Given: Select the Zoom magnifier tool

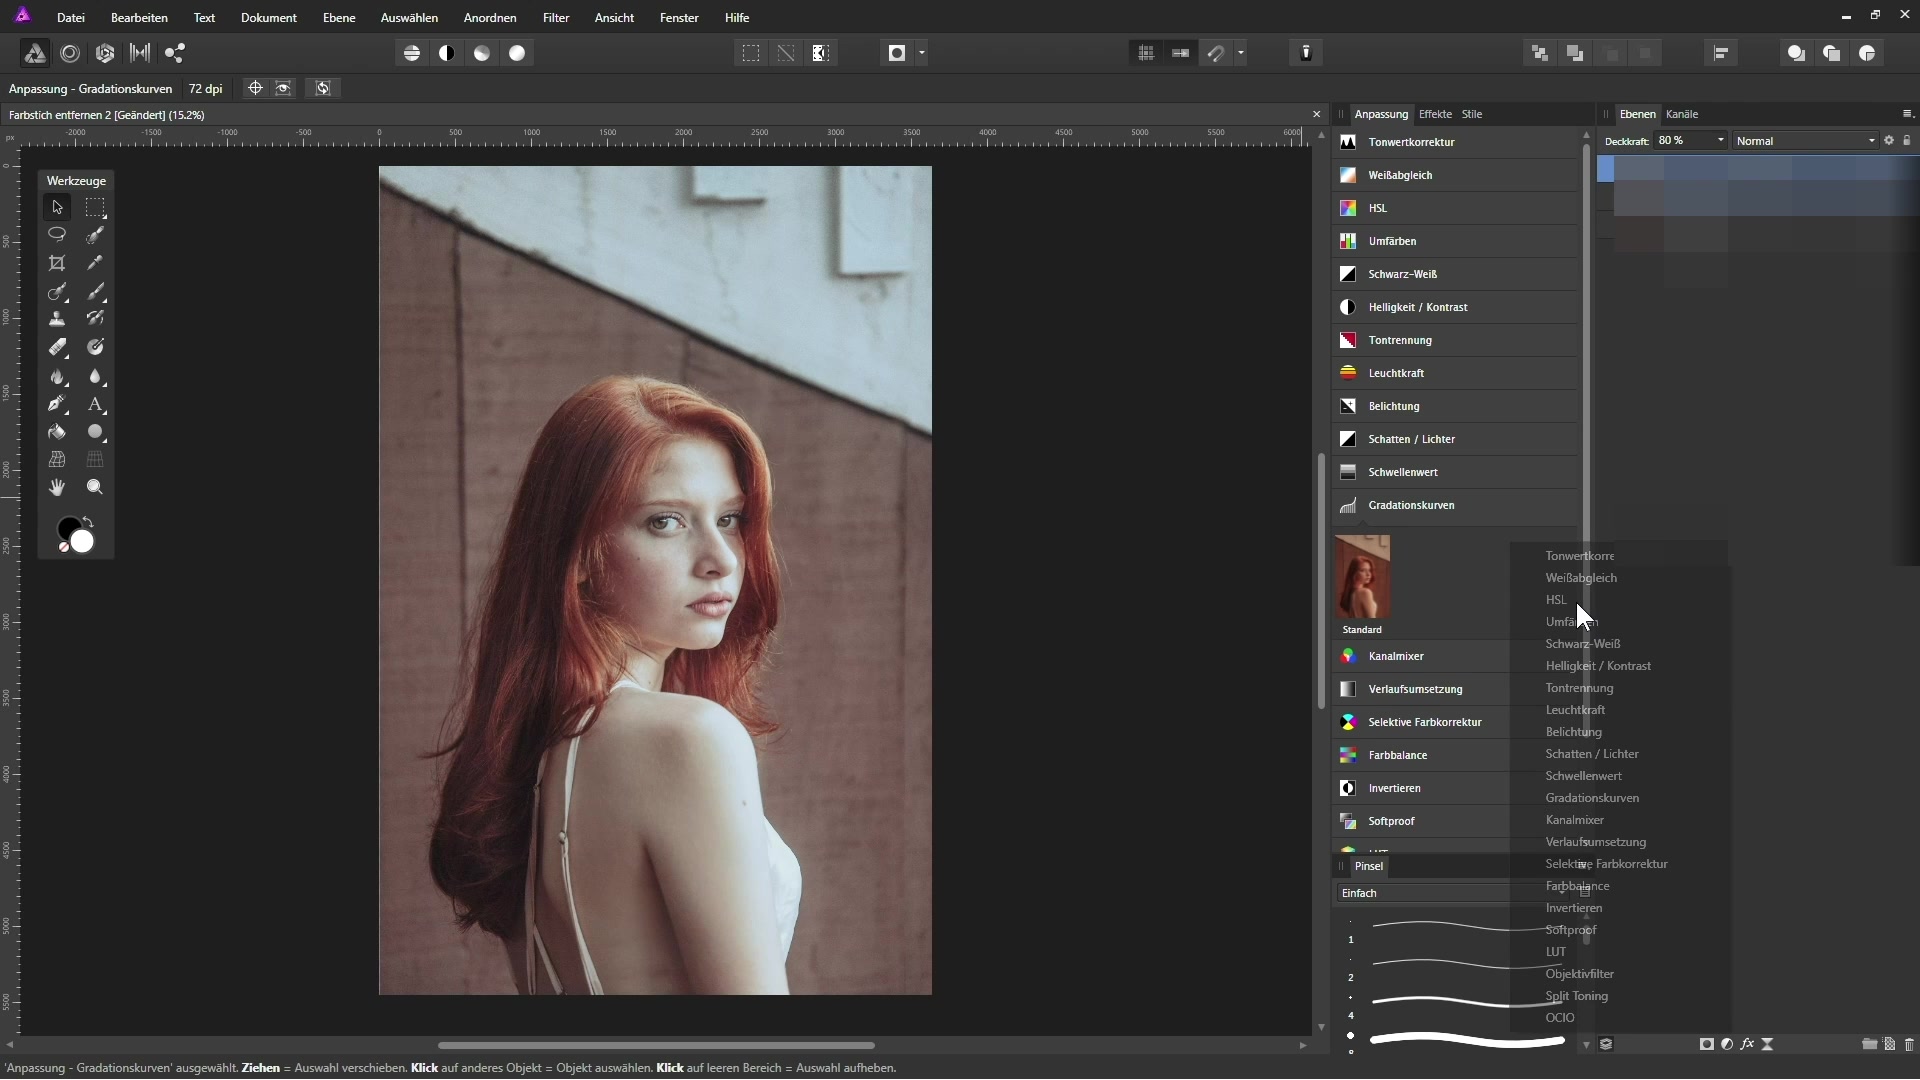Looking at the screenshot, I should coord(95,488).
